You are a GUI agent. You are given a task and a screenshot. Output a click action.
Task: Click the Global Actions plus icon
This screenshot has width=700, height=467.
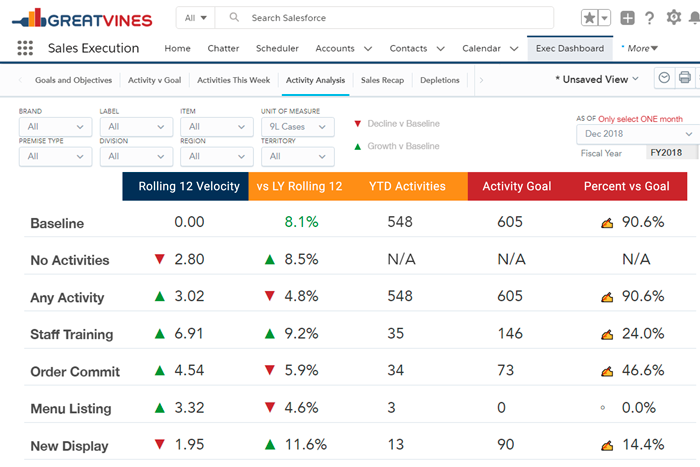tap(627, 18)
